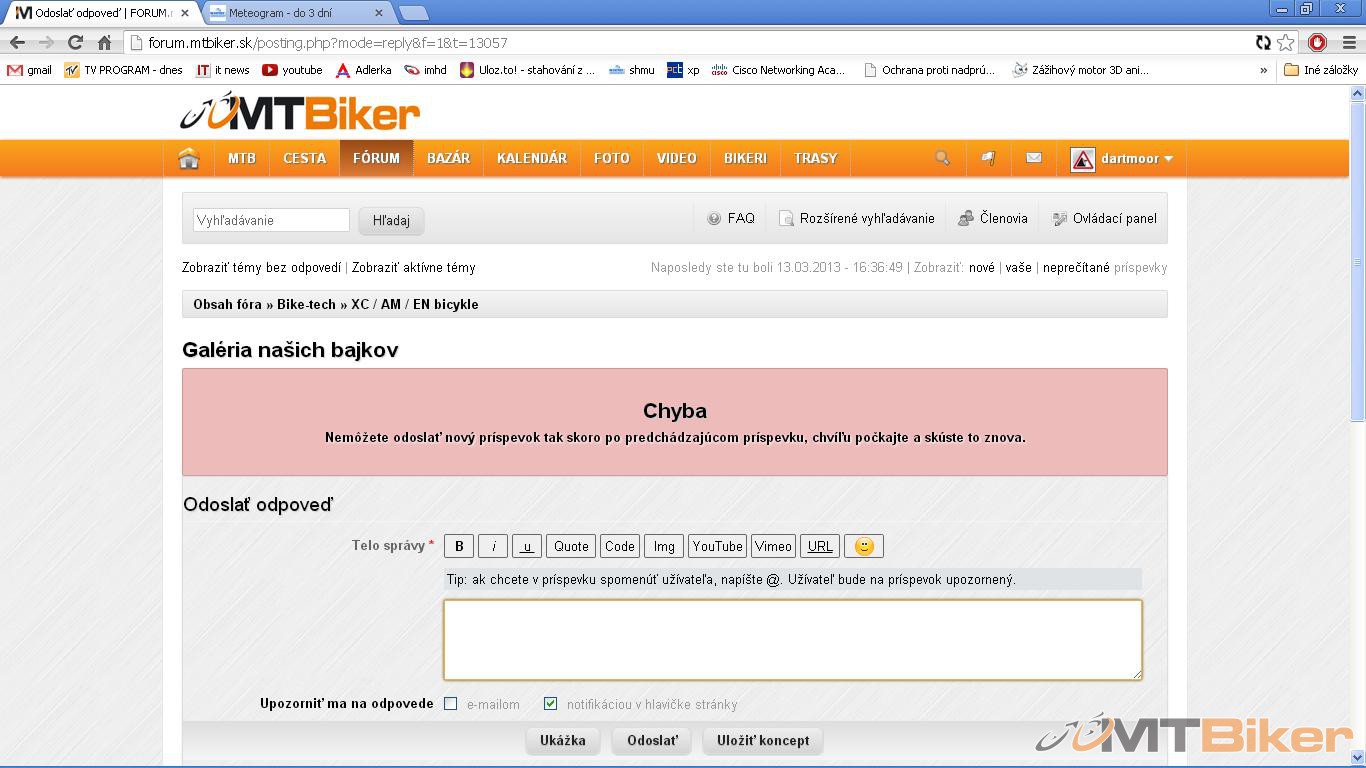The width and height of the screenshot is (1366, 768).
Task: Click the MTBiker logo at top
Action: point(300,113)
